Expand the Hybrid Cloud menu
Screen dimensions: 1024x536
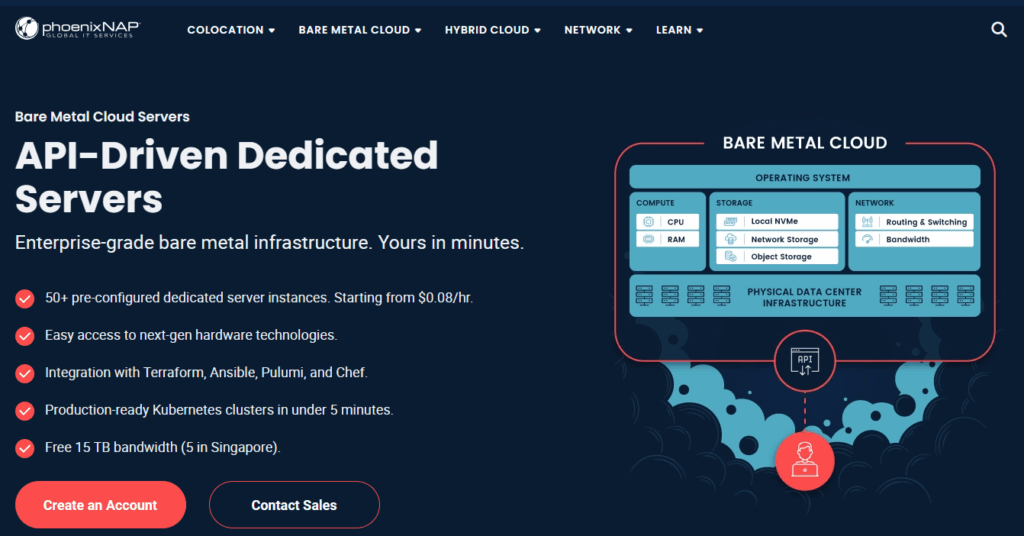coord(492,30)
